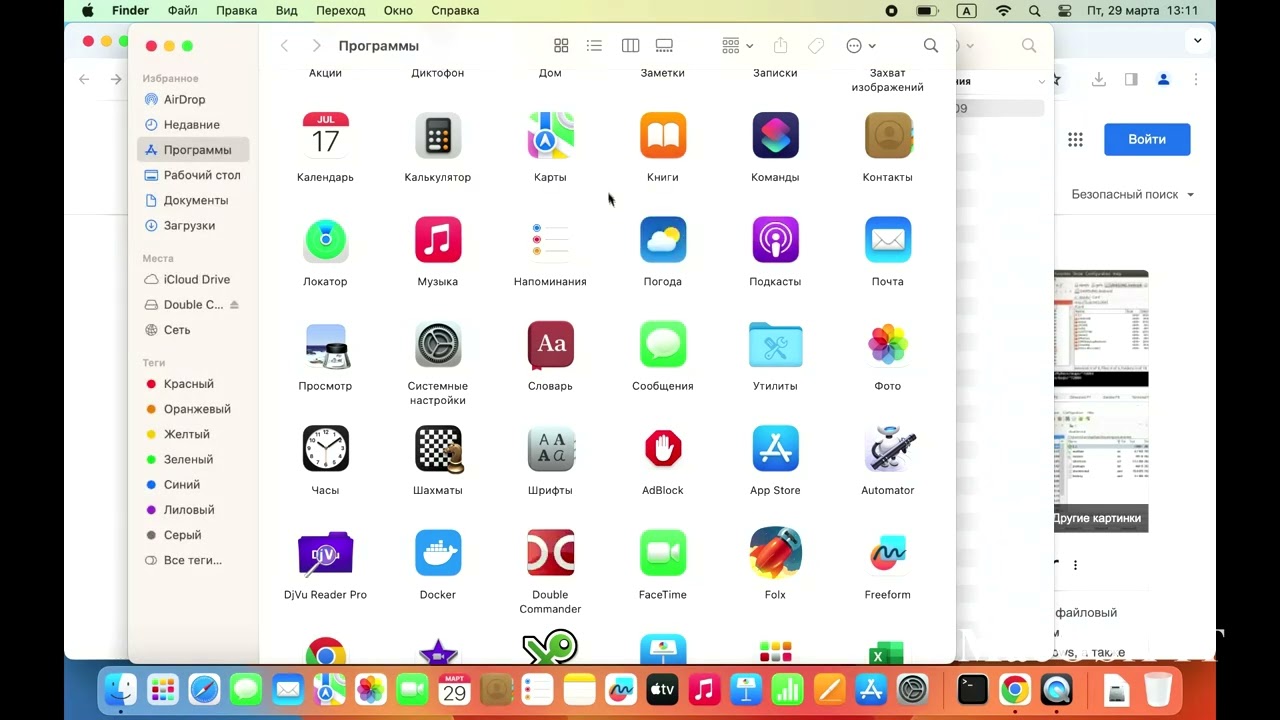This screenshot has width=1280, height=720.
Task: Select the Просмотр app icon
Action: point(325,344)
